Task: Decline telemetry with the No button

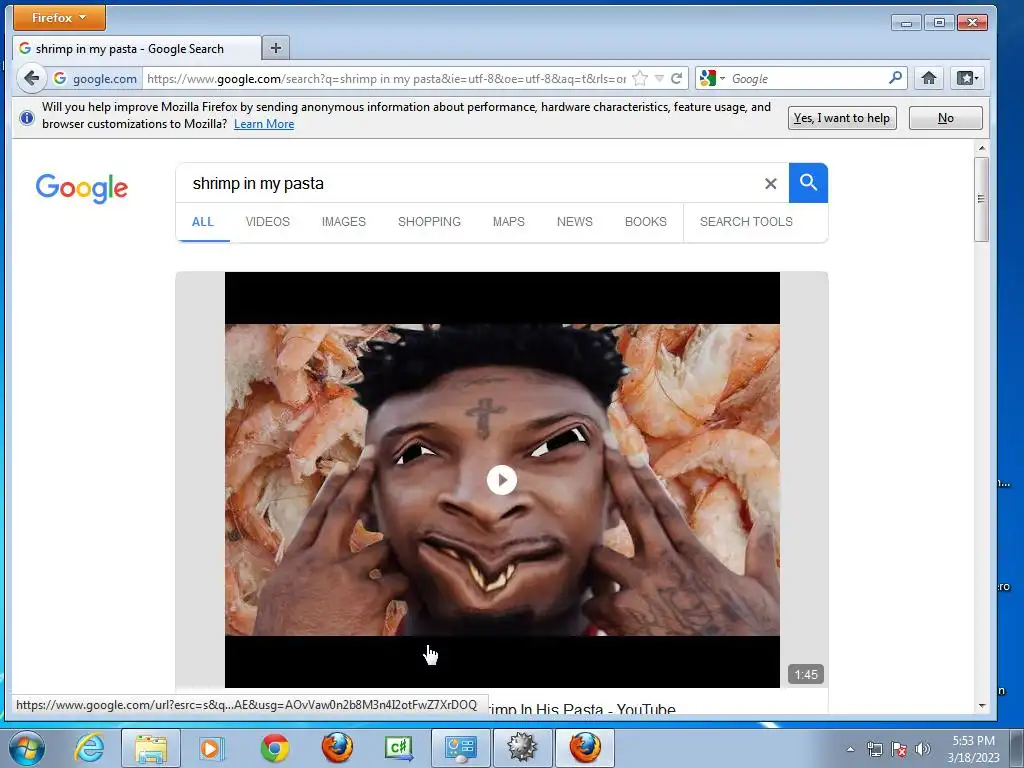Action: click(x=946, y=118)
